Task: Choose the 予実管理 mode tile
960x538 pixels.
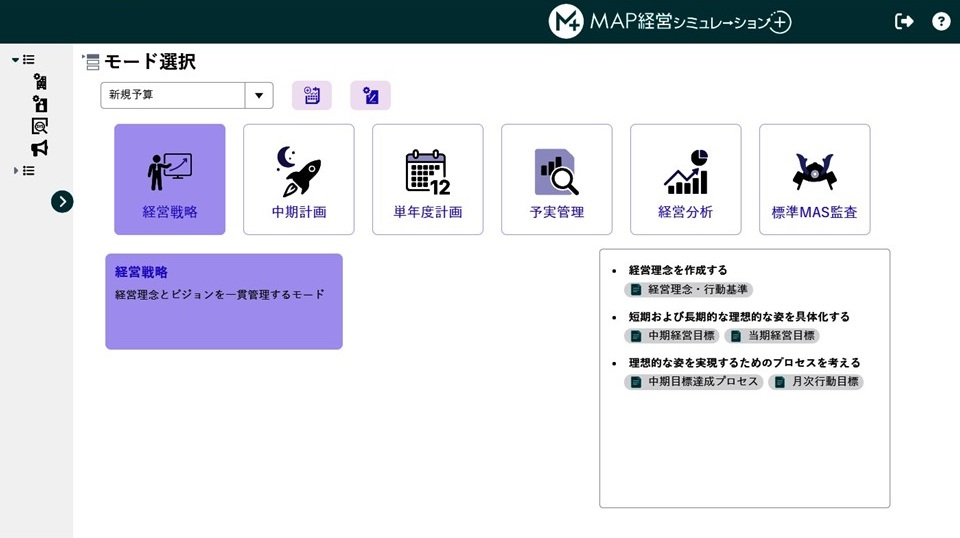Action: pos(557,180)
